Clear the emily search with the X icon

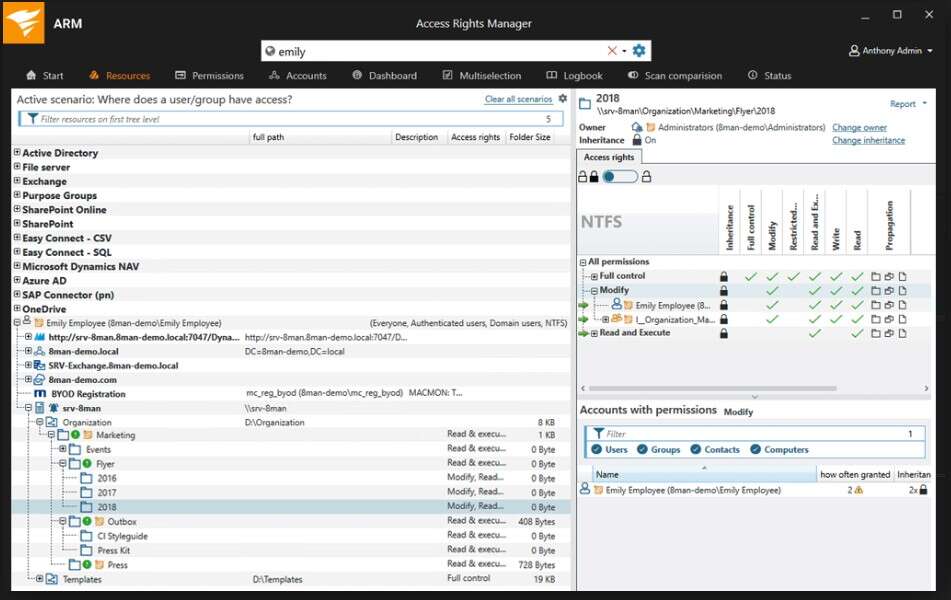click(614, 50)
